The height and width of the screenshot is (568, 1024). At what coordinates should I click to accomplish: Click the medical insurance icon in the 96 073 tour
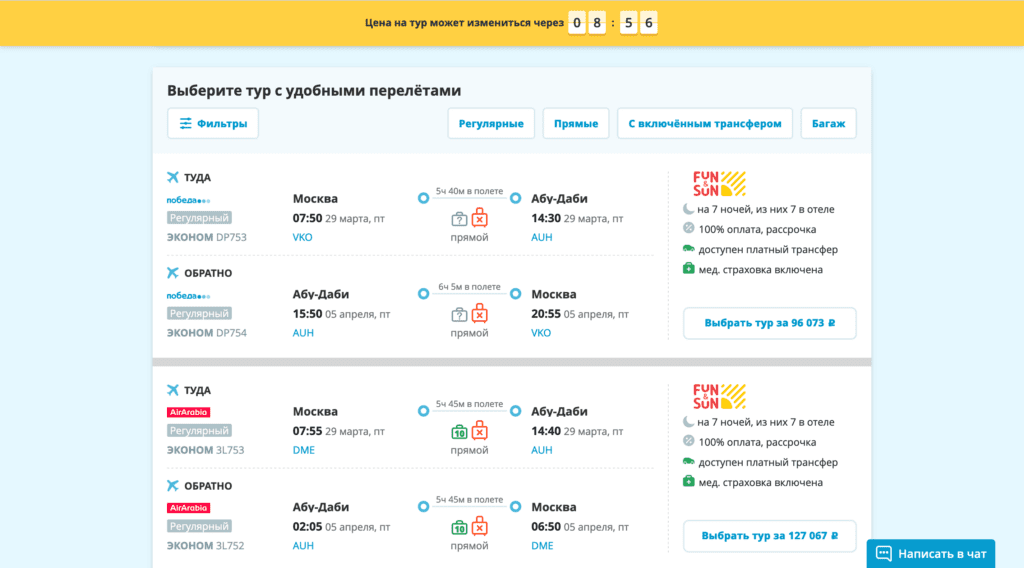688,268
